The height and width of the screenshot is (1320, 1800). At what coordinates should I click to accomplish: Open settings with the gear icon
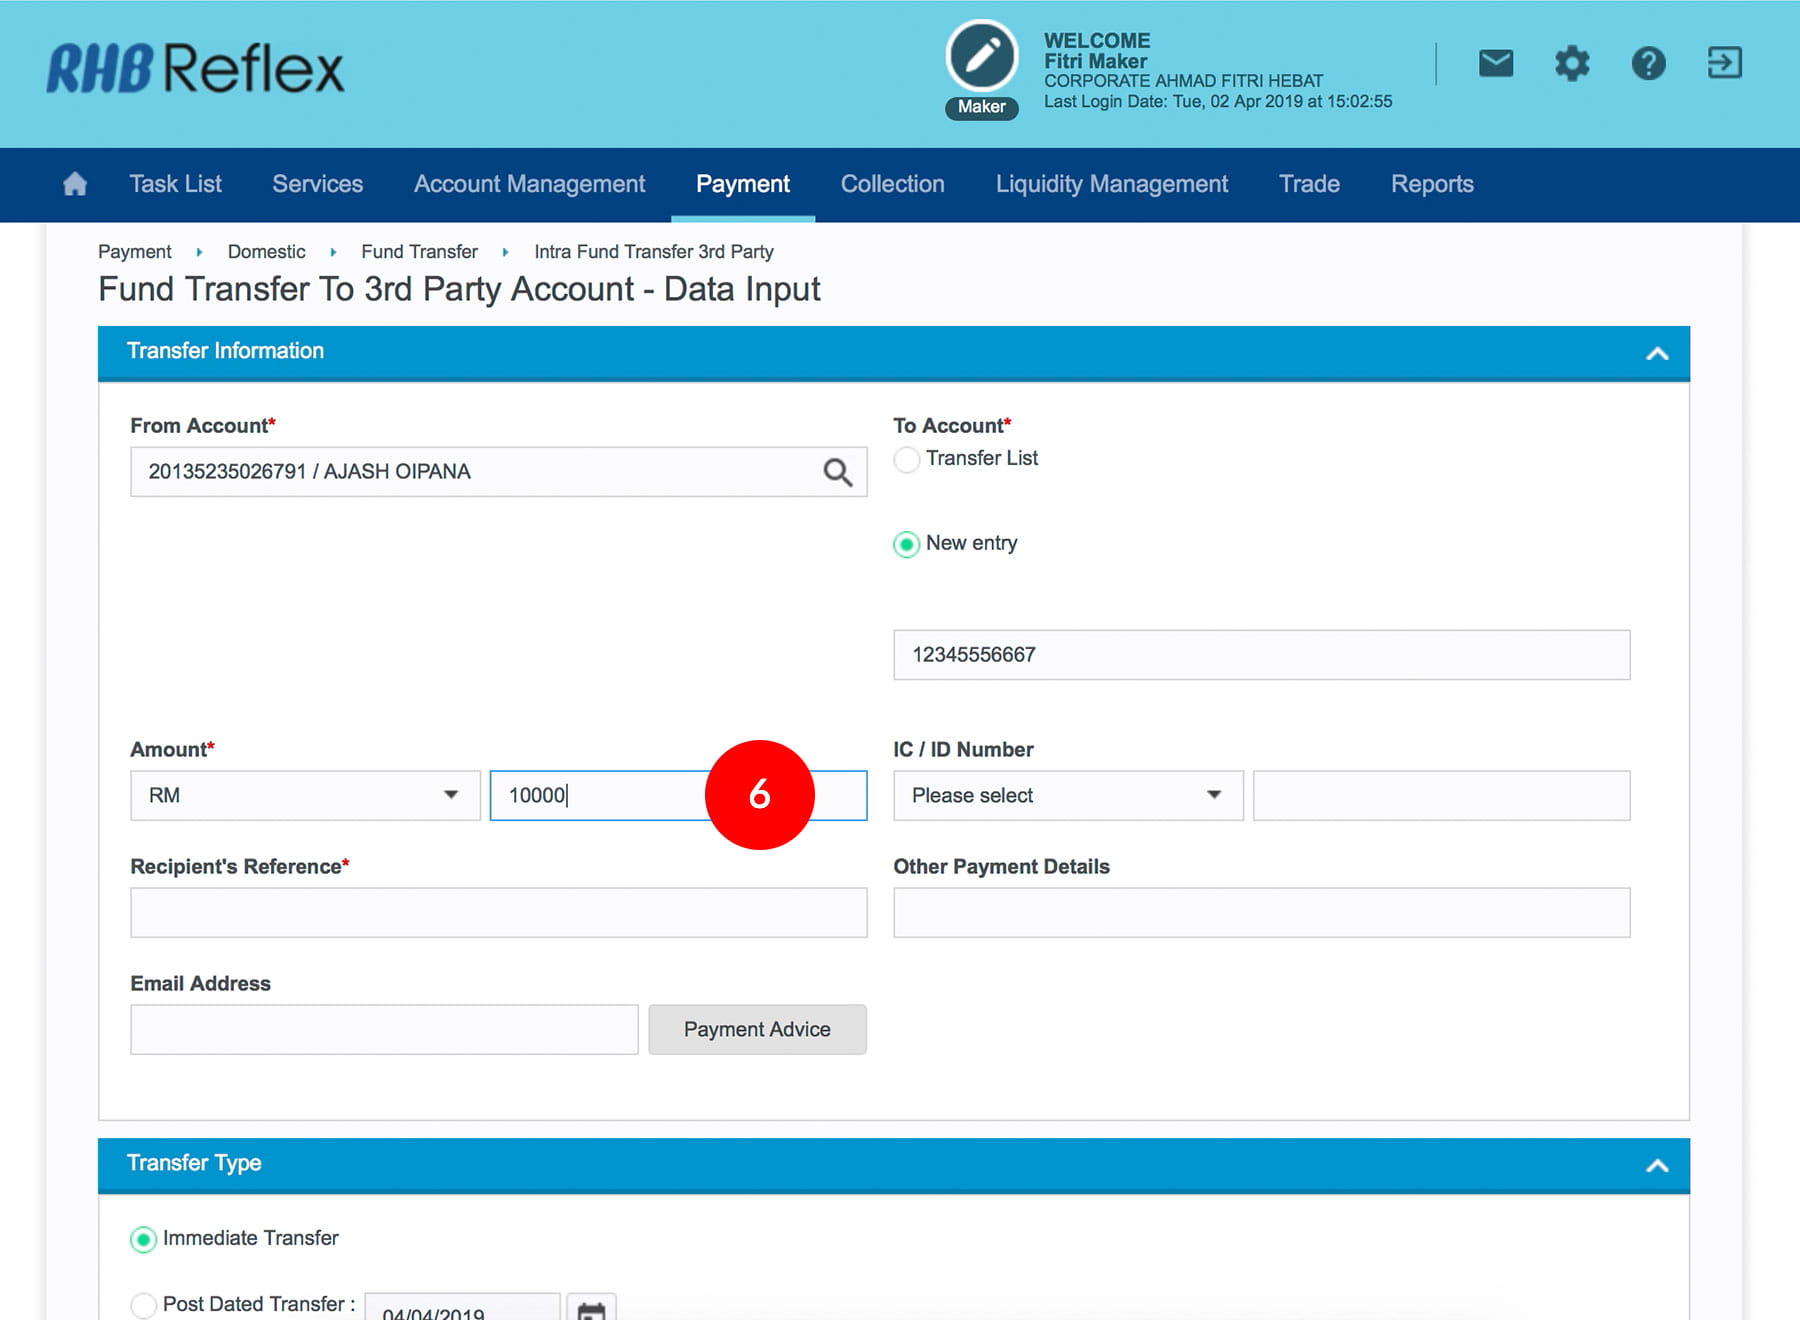pos(1571,64)
